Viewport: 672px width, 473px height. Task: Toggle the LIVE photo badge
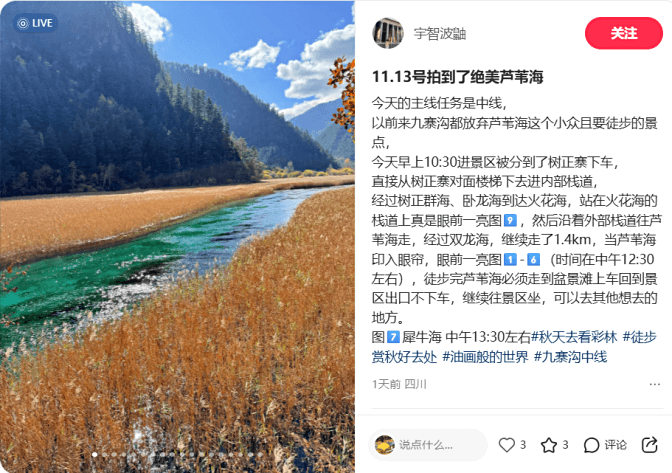(35, 23)
